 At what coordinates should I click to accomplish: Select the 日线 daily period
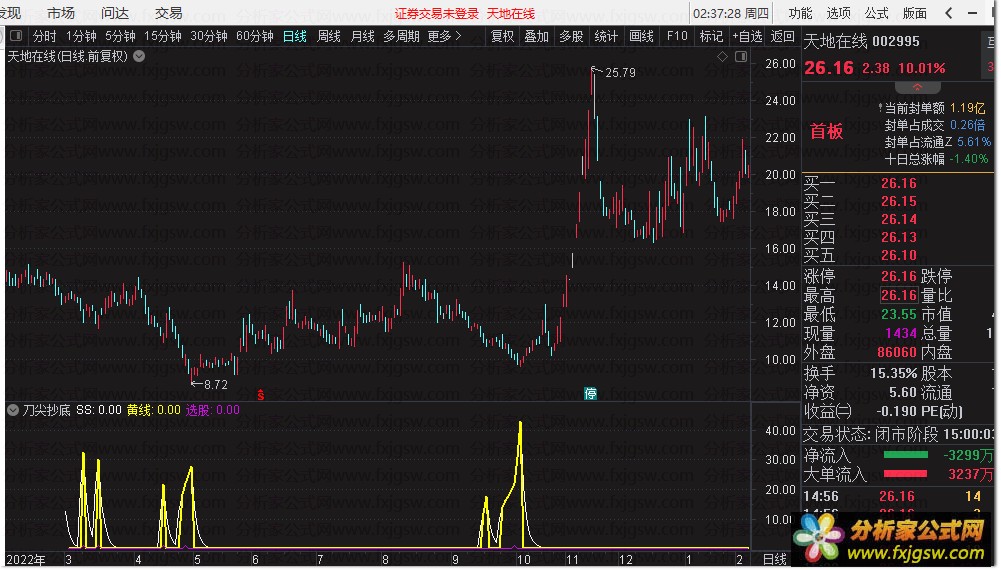tap(294, 36)
